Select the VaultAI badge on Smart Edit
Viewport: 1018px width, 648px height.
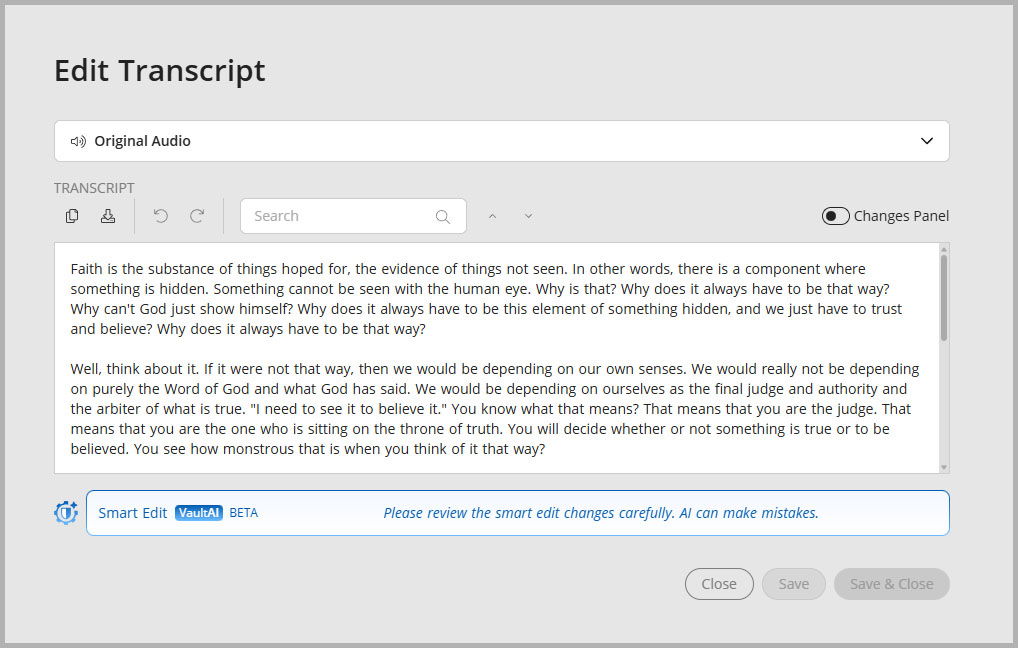click(198, 512)
